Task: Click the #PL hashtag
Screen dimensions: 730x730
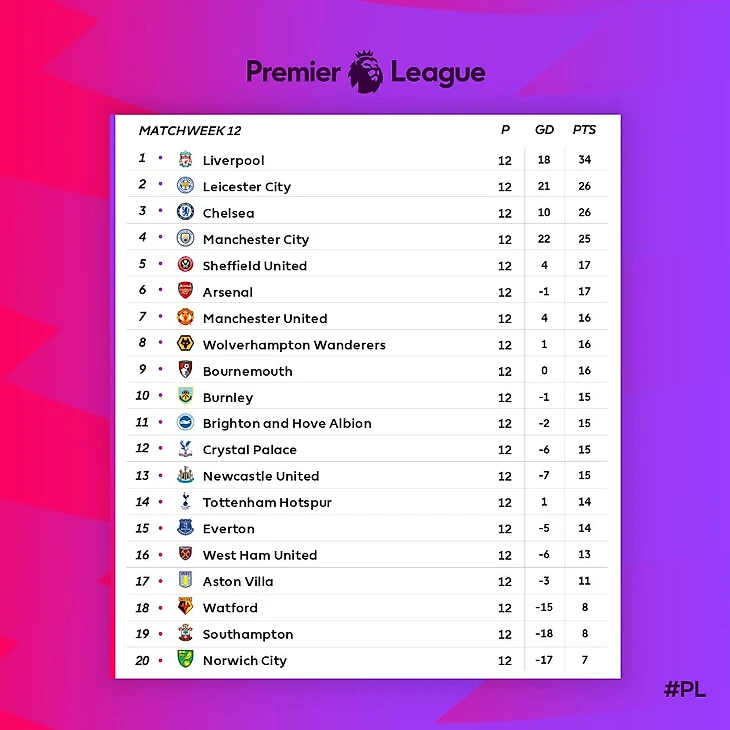Action: tap(685, 689)
